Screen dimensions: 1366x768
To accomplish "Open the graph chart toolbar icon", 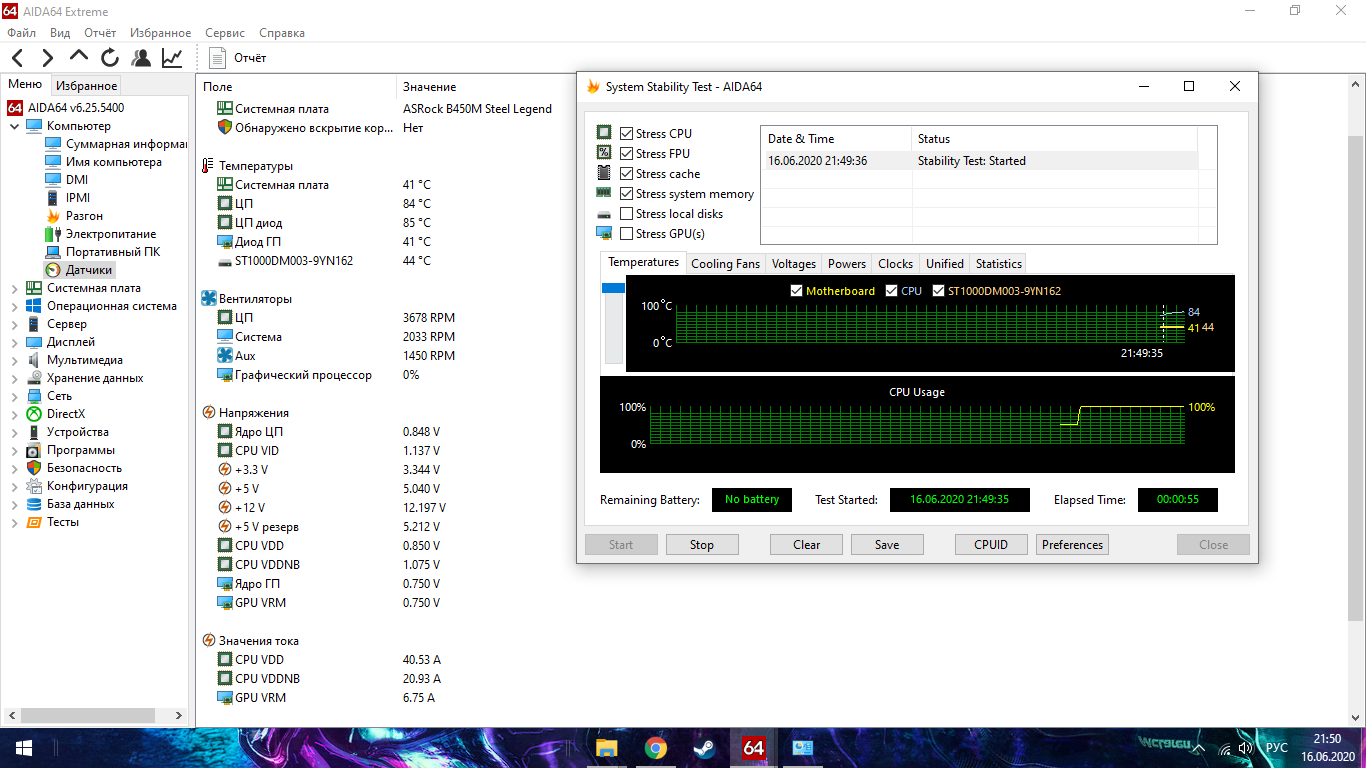I will click(172, 58).
